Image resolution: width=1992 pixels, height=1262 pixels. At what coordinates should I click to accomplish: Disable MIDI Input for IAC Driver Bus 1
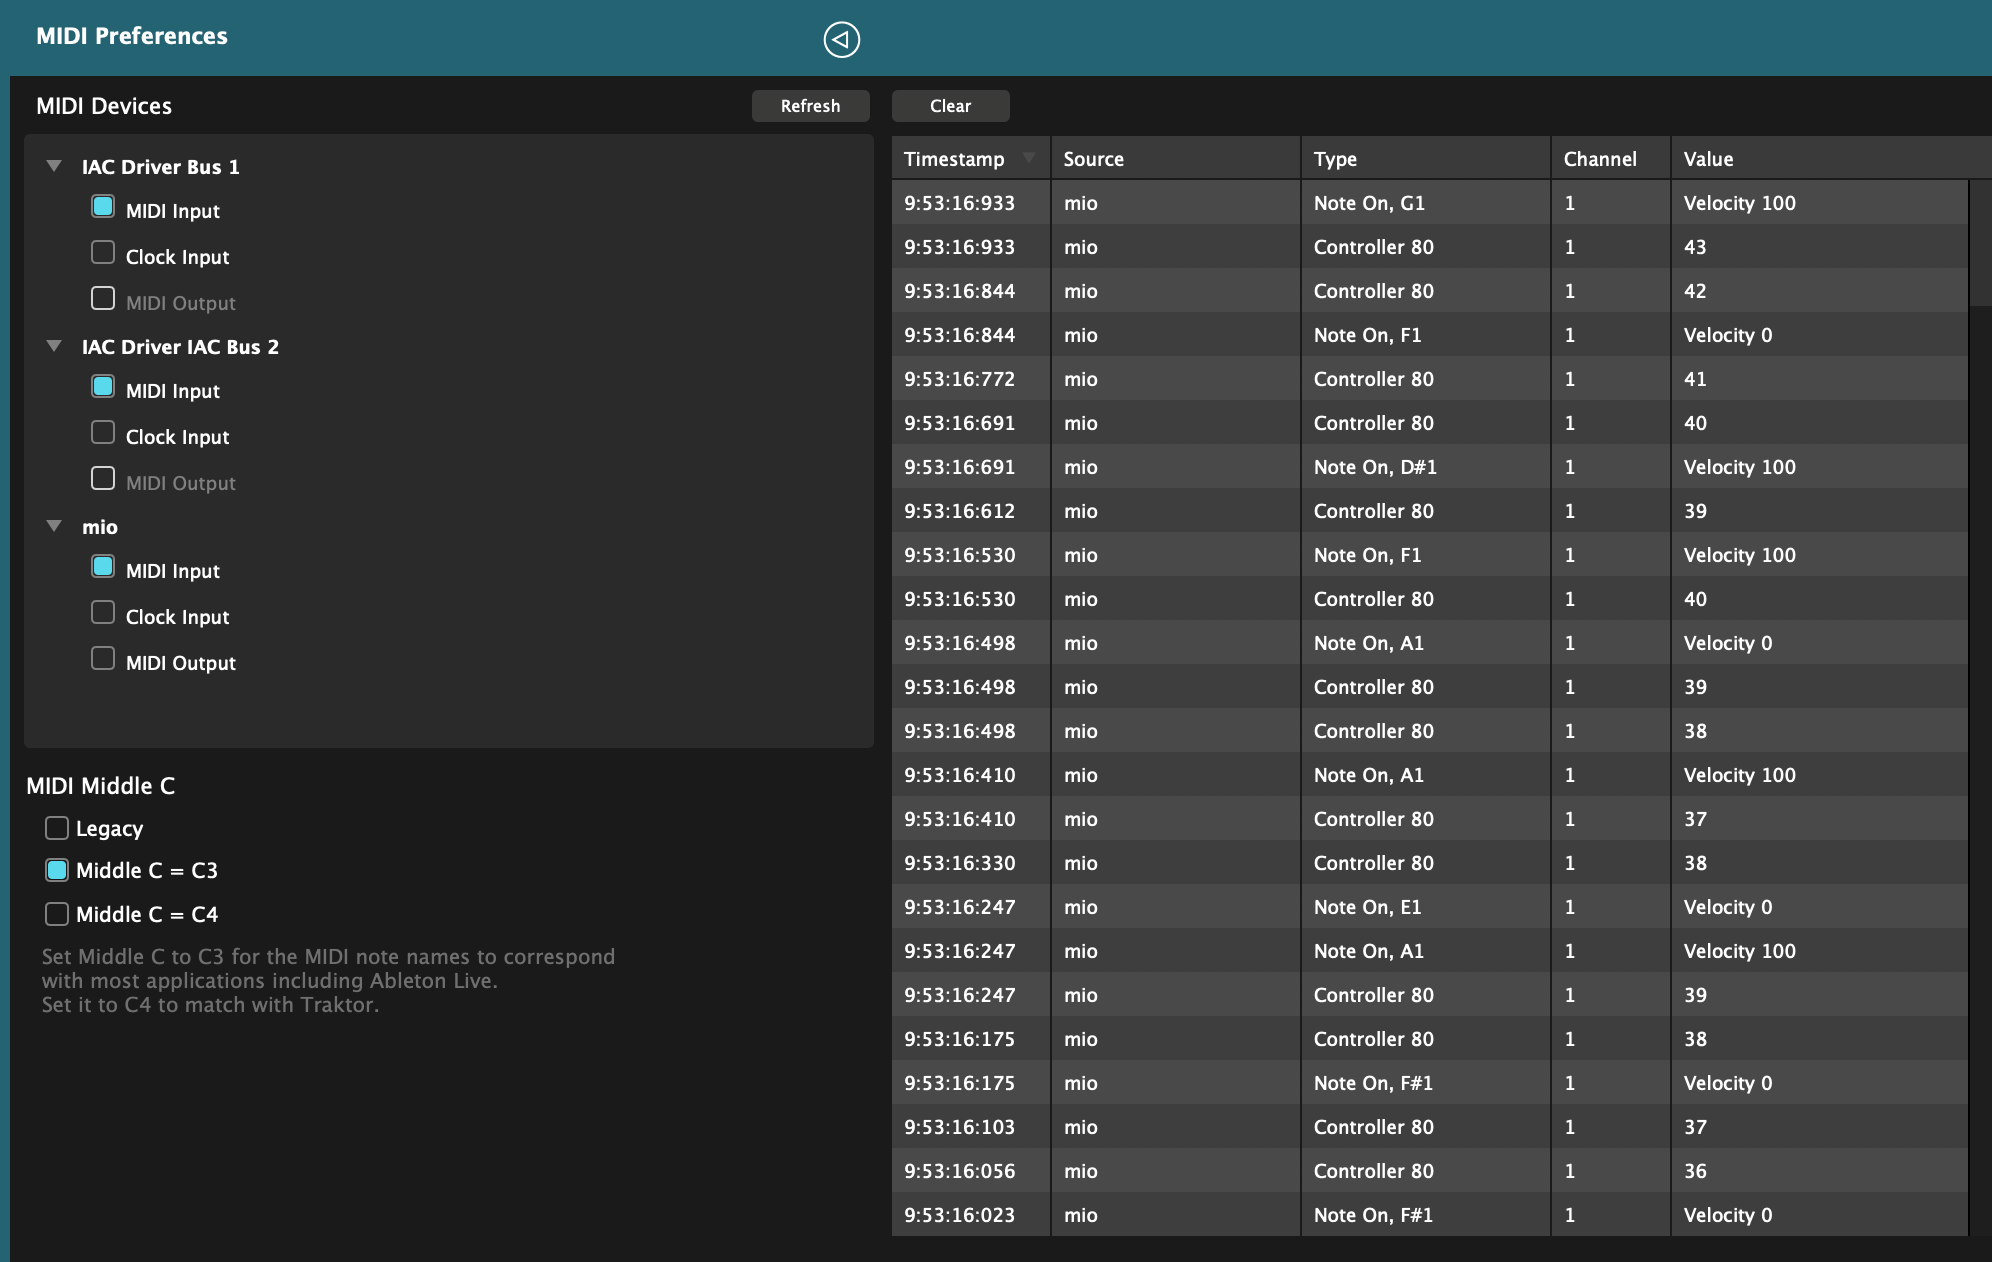click(103, 207)
